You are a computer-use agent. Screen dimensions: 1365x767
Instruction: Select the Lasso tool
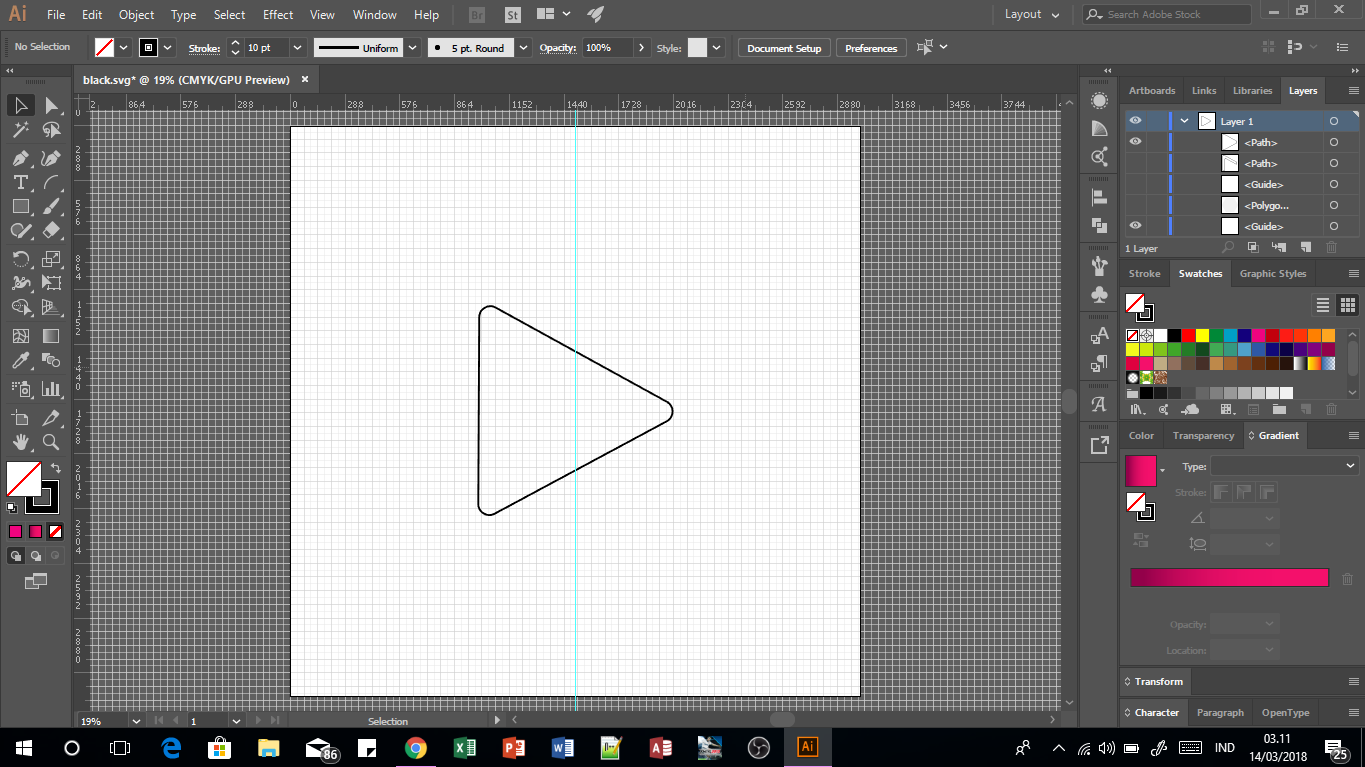(x=51, y=130)
